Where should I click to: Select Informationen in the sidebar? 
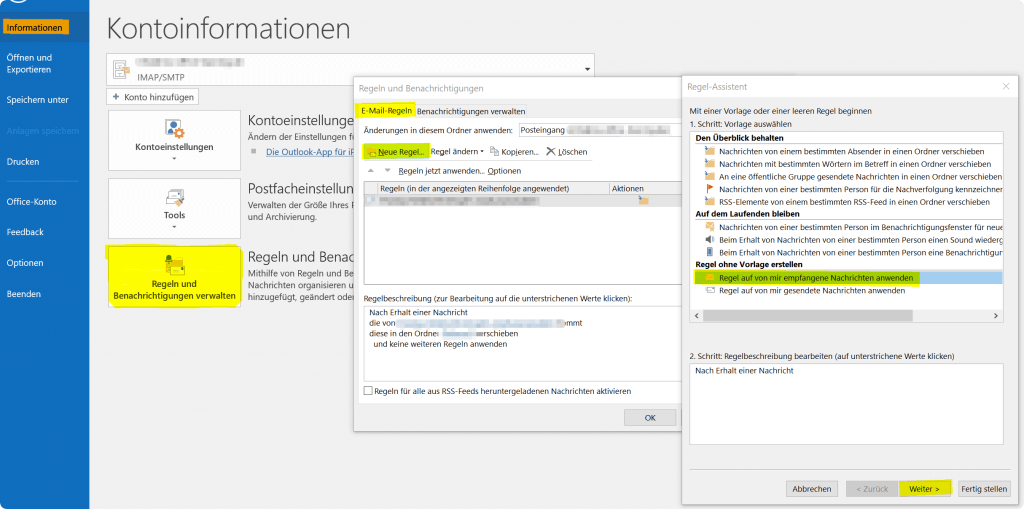35,28
